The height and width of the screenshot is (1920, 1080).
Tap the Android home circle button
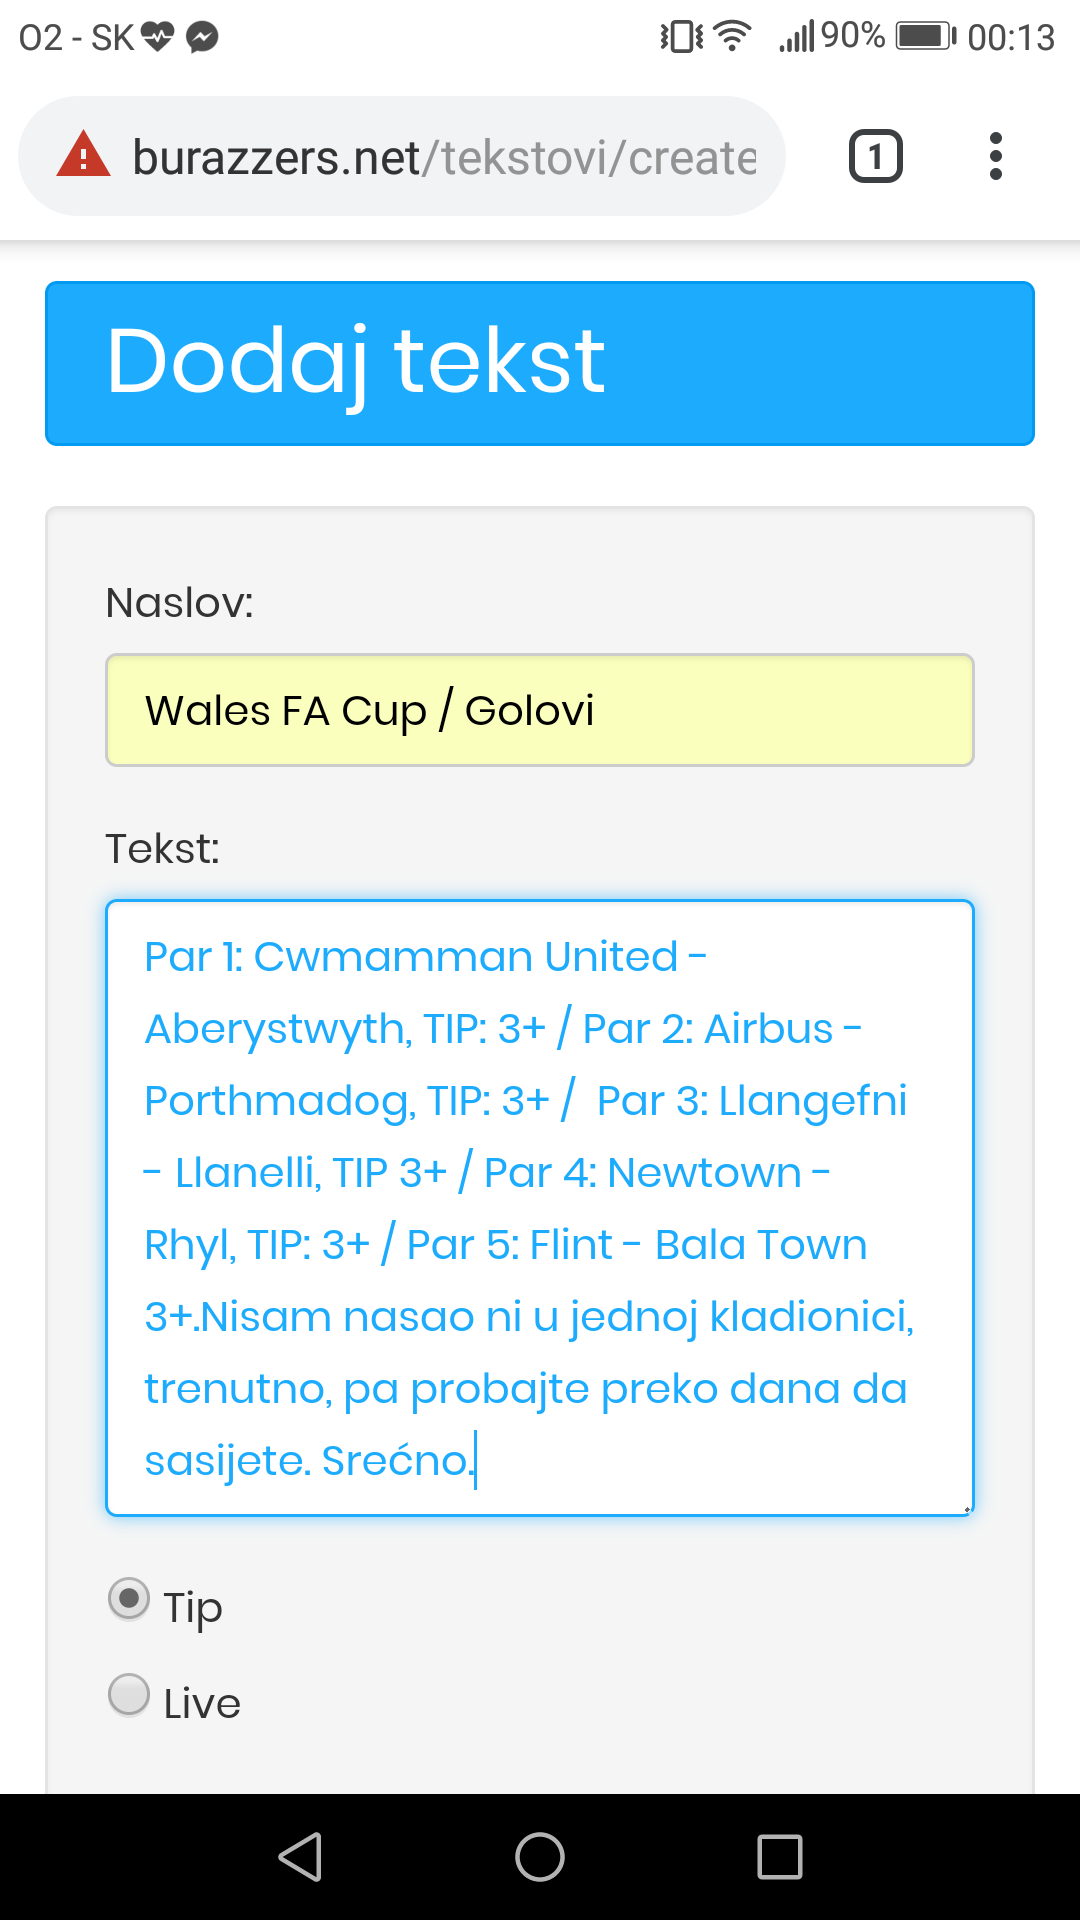[540, 1857]
